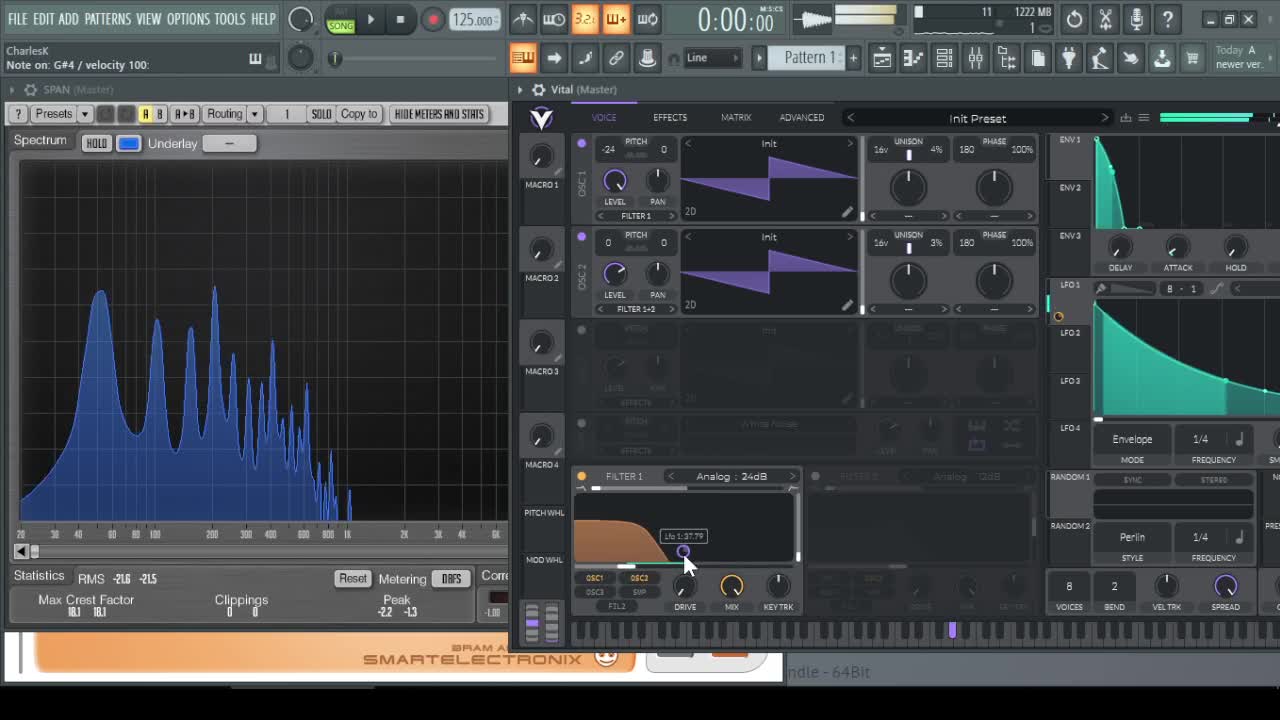Open the Underlay selector
Viewport: 1280px width, 720px height.
[229, 144]
